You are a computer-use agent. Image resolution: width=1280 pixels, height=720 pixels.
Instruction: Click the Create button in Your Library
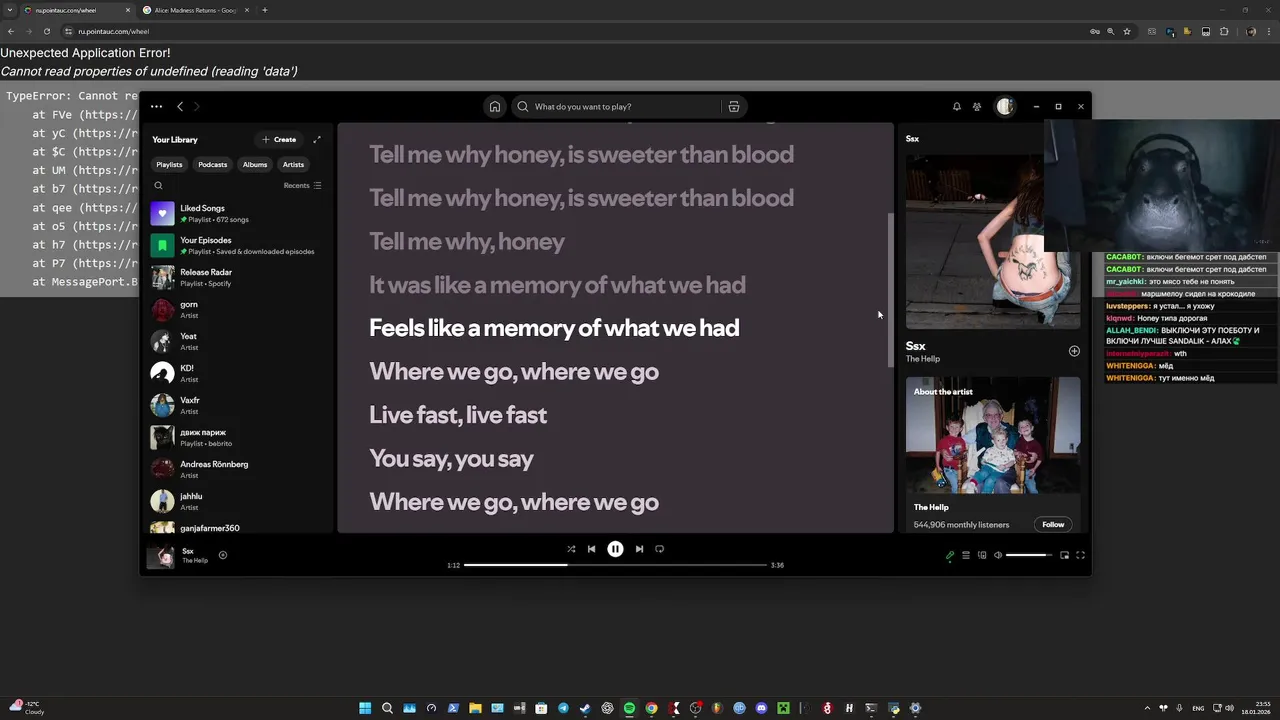[279, 140]
